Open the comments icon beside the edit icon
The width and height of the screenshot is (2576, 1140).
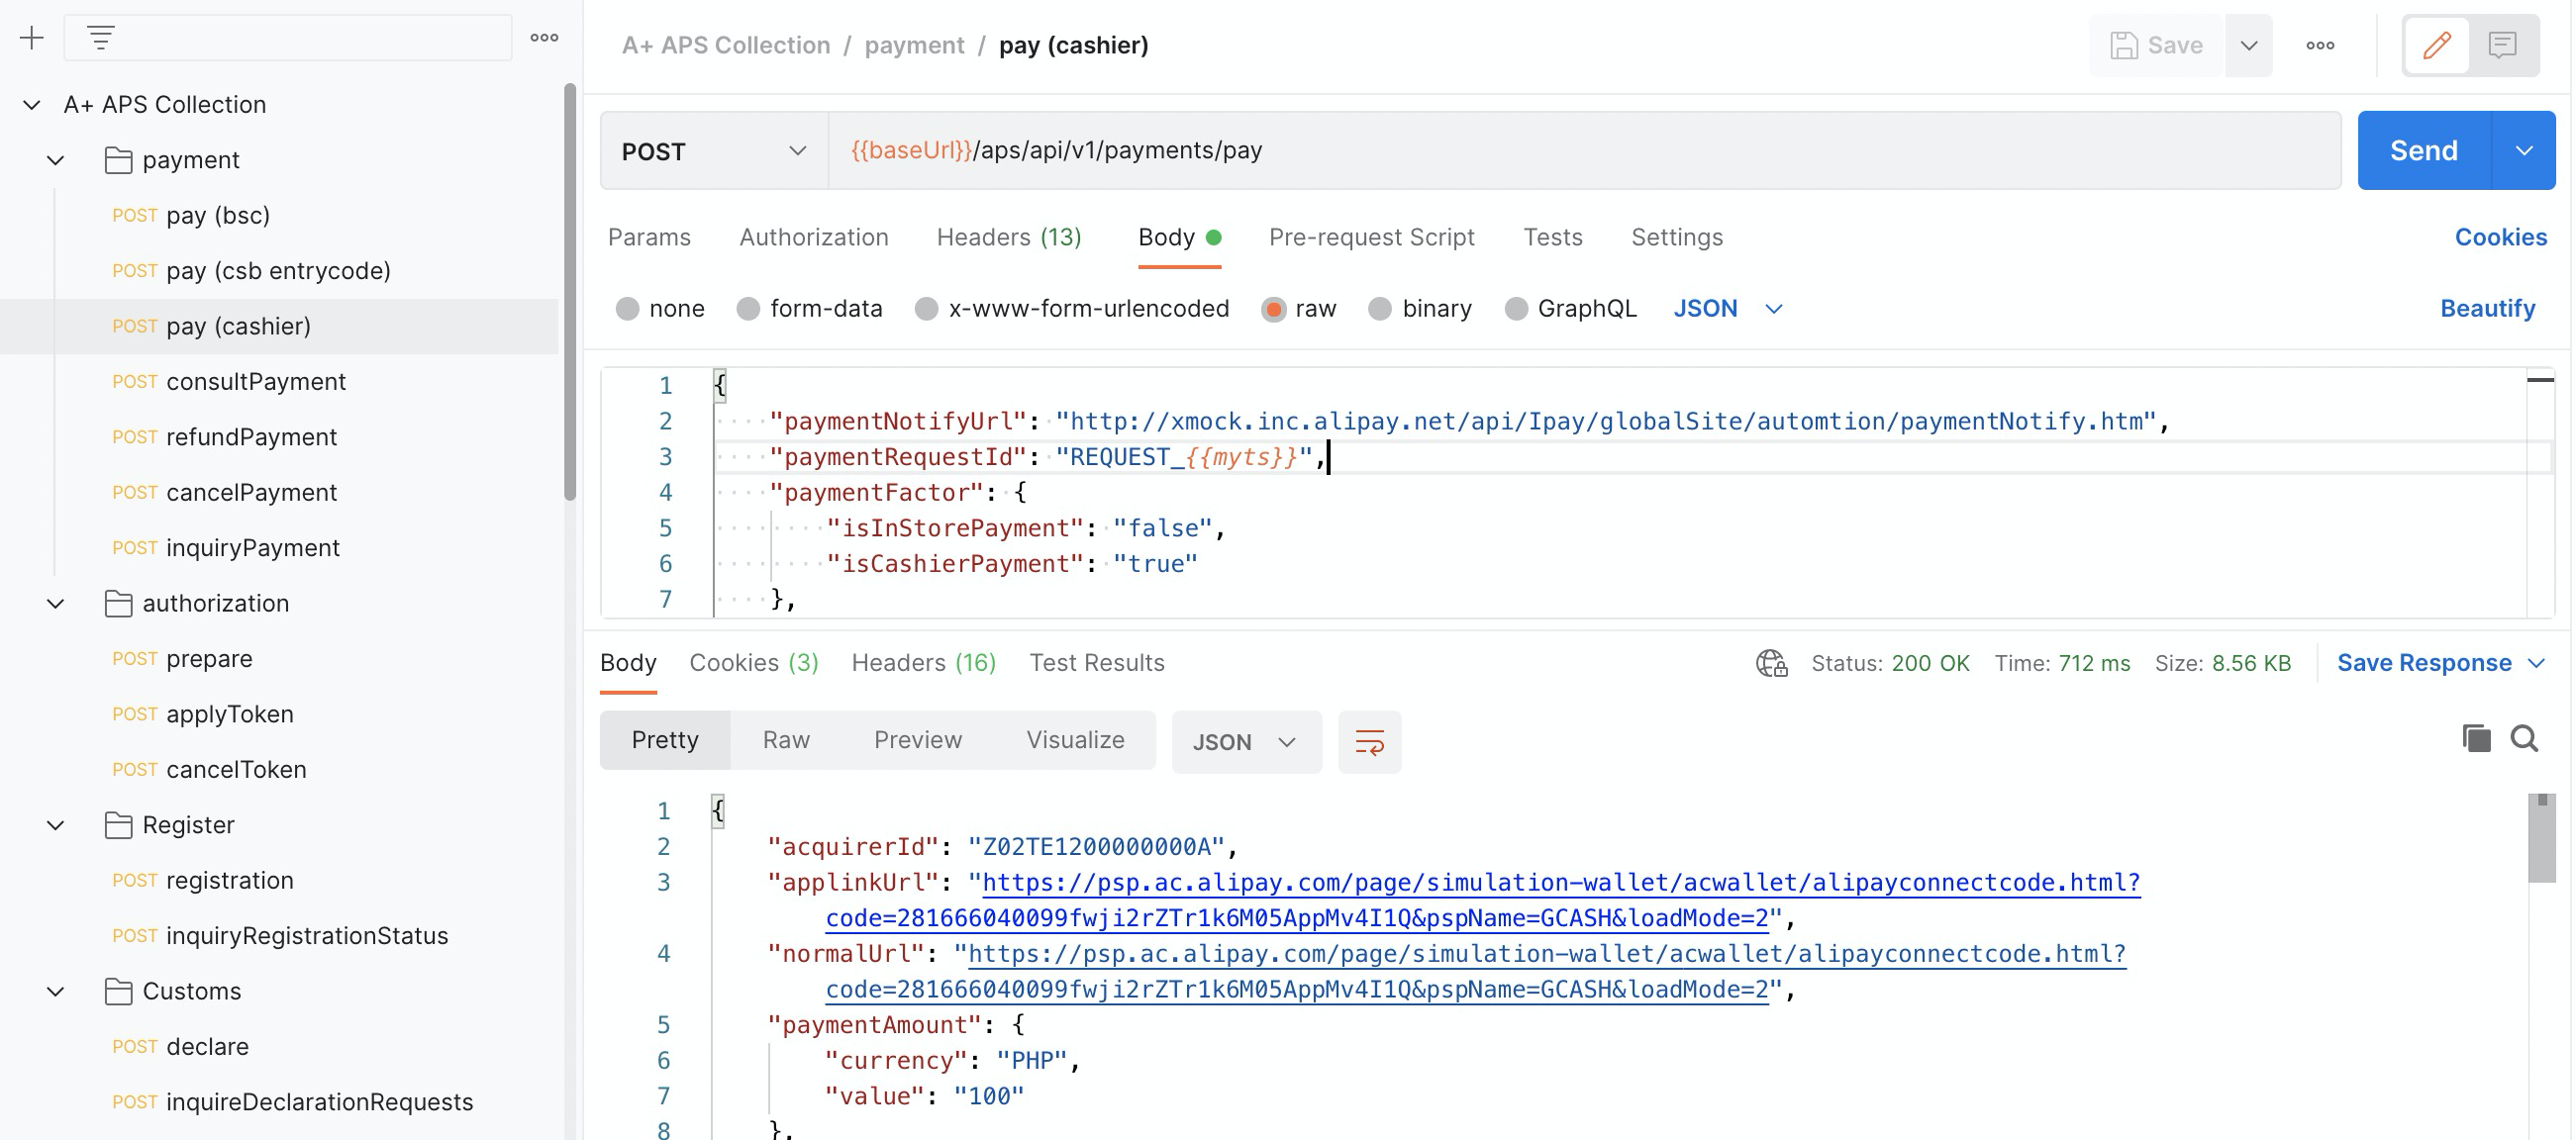tap(2501, 45)
